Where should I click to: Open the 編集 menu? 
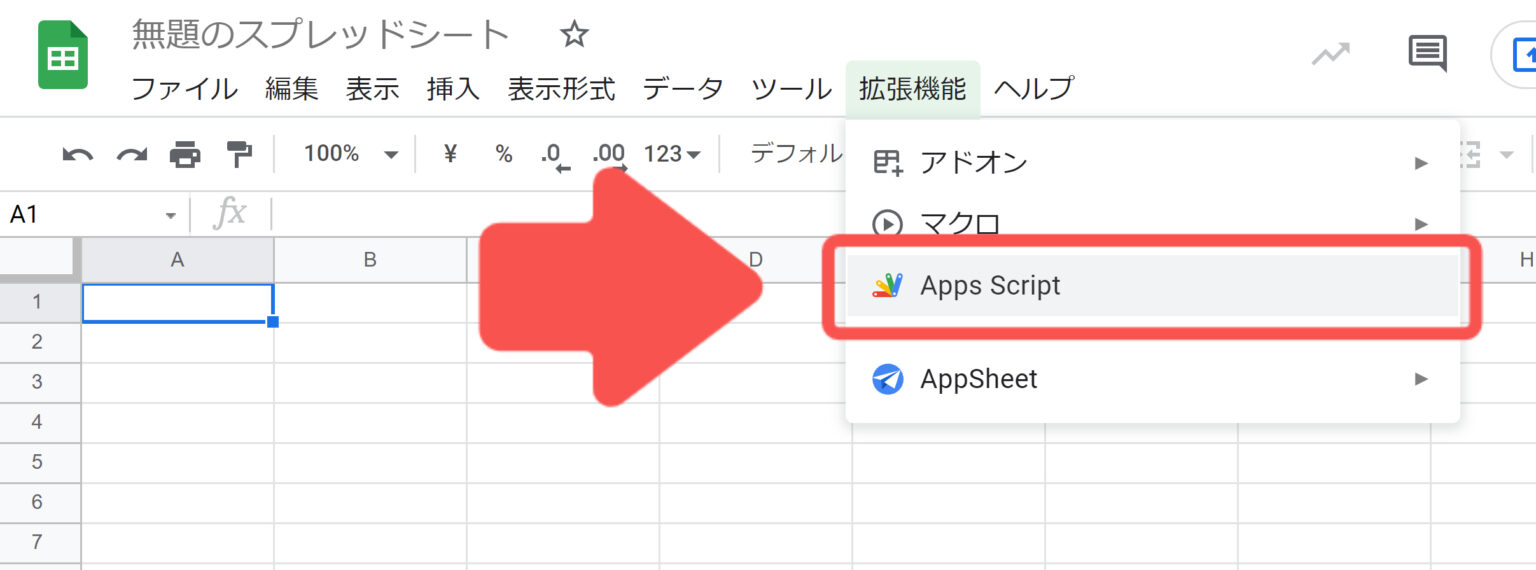point(292,88)
